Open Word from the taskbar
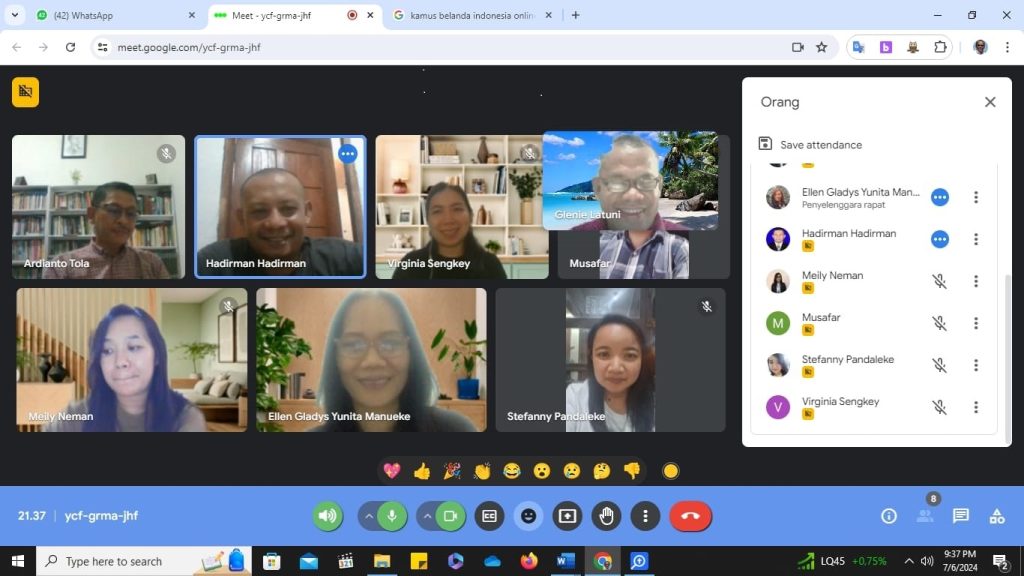 (566, 561)
